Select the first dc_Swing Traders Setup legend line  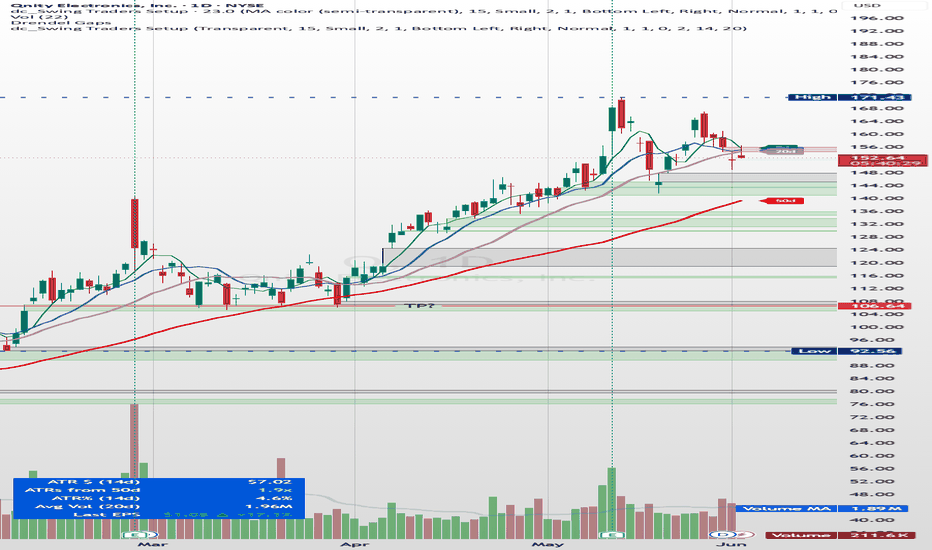tap(424, 11)
